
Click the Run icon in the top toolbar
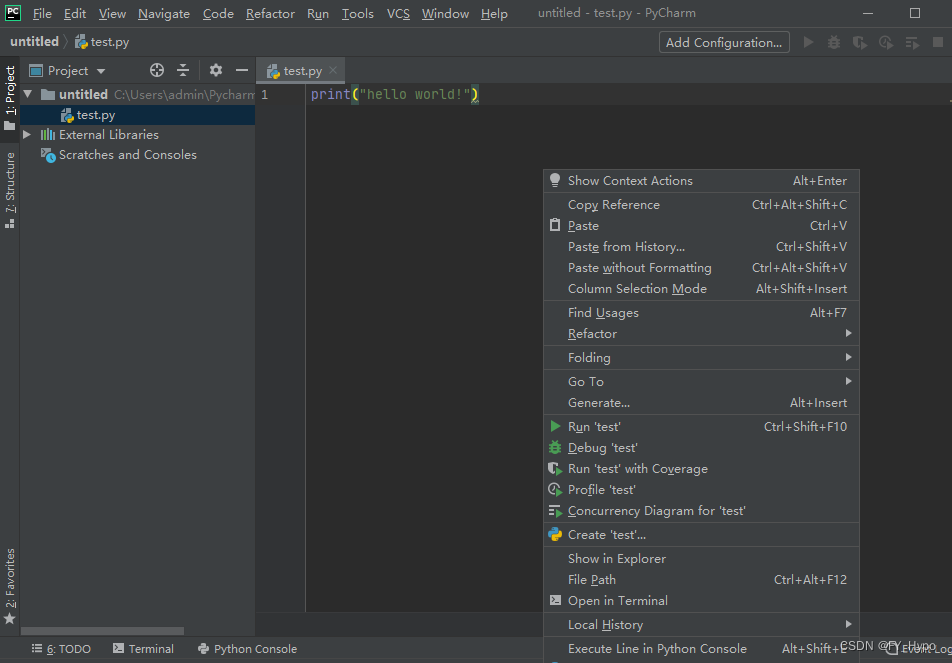(x=809, y=42)
